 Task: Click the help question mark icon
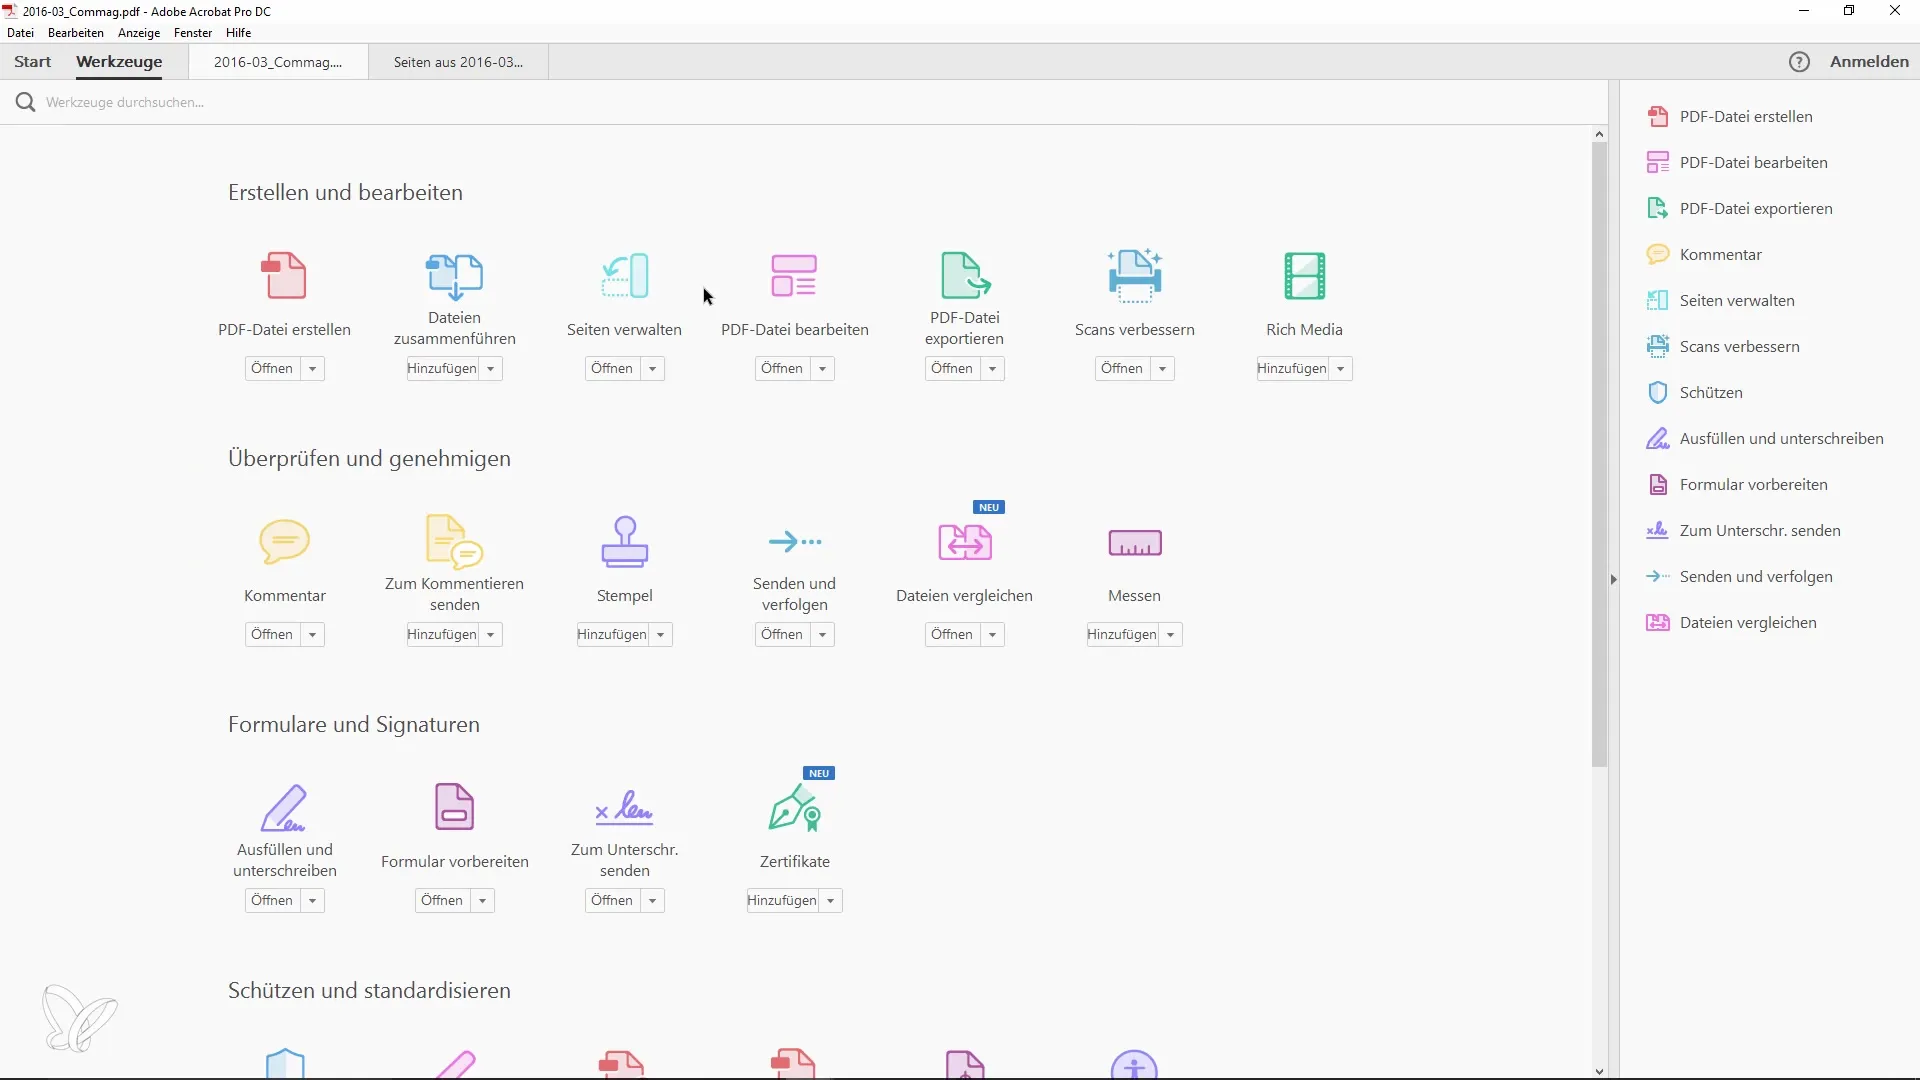click(1799, 62)
